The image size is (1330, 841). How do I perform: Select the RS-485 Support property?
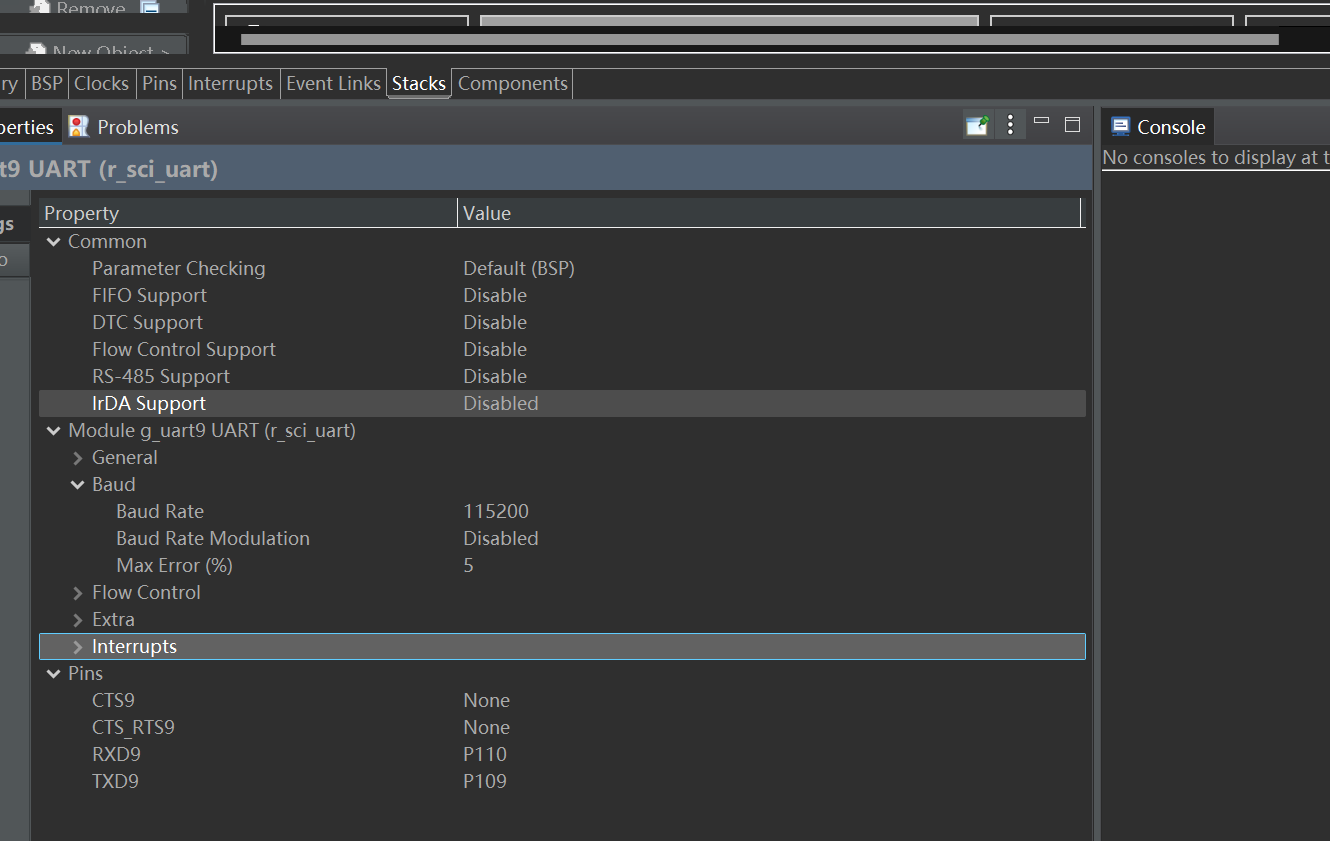(x=562, y=377)
